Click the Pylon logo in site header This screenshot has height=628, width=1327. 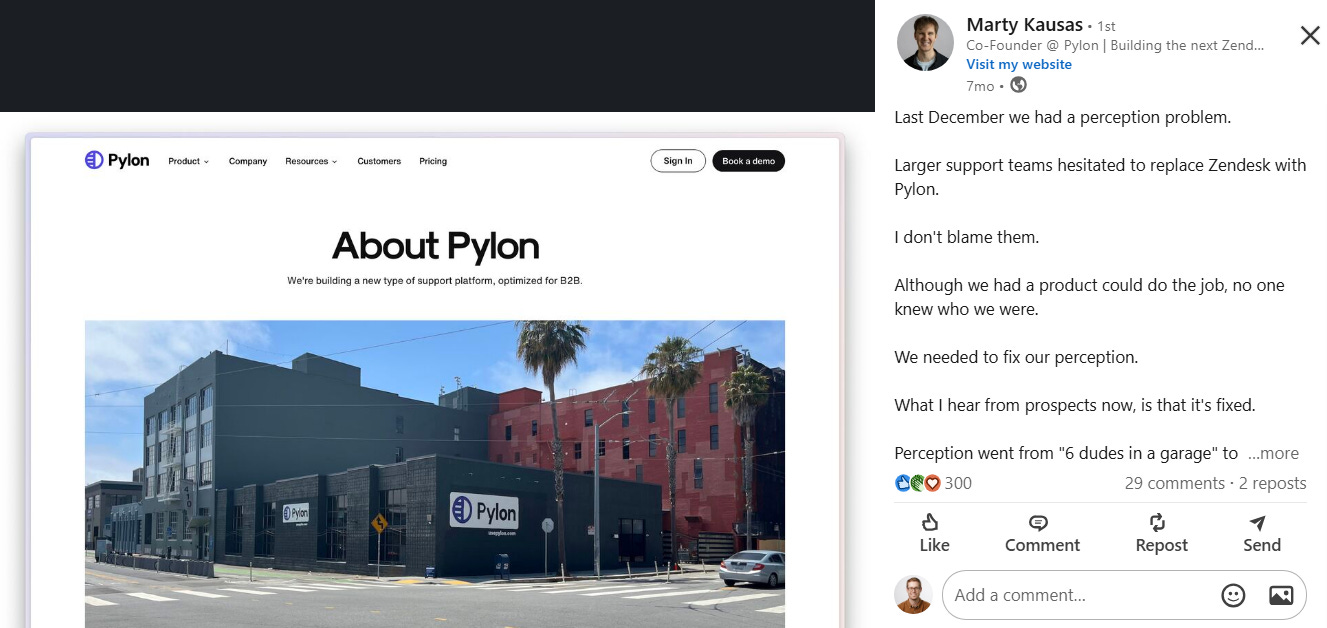(117, 160)
